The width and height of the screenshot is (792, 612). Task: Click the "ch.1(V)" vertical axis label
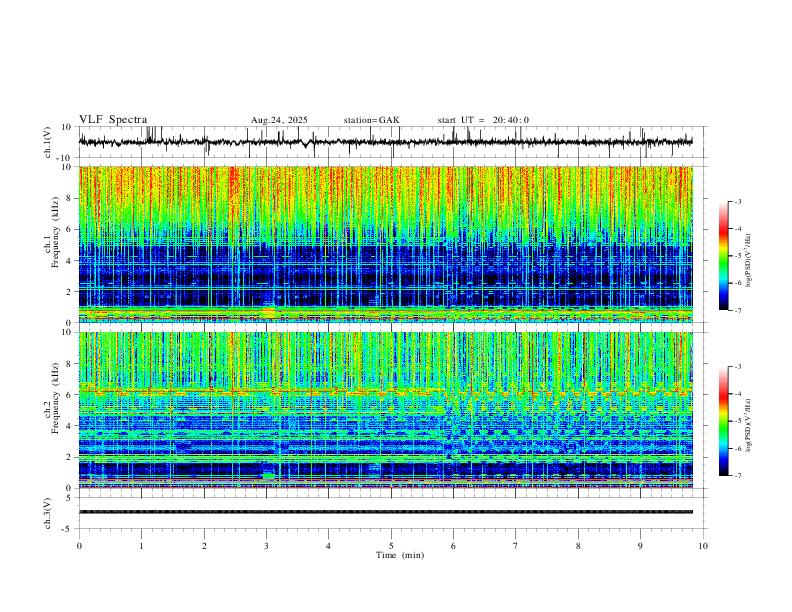click(48, 142)
